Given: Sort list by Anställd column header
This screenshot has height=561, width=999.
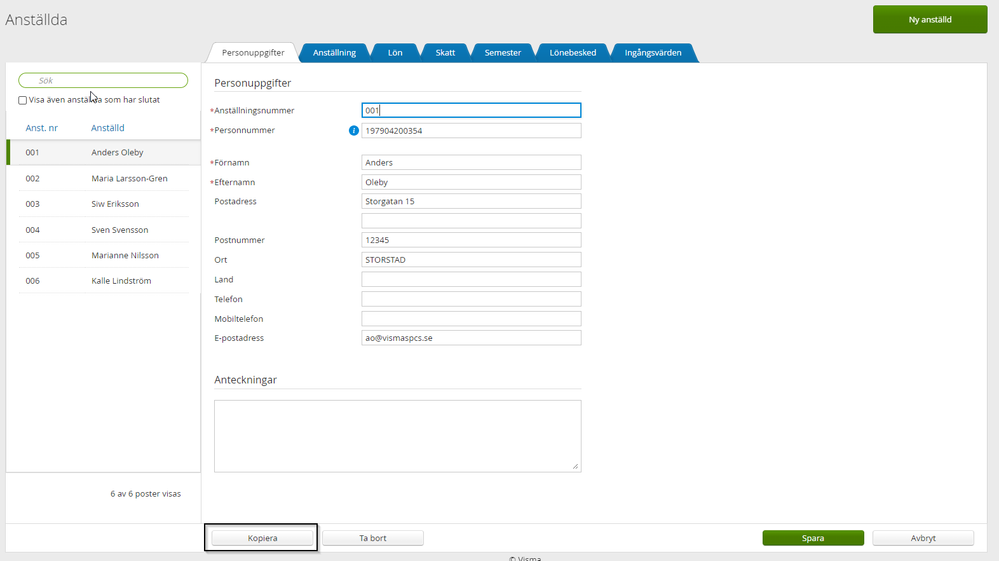Looking at the screenshot, I should [108, 128].
